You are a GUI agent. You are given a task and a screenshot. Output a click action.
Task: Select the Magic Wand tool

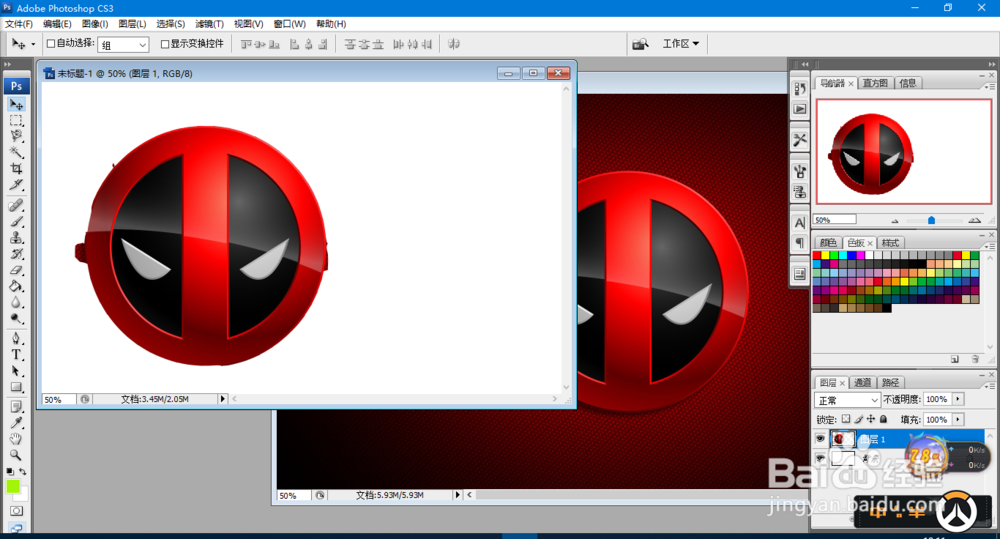click(x=17, y=152)
